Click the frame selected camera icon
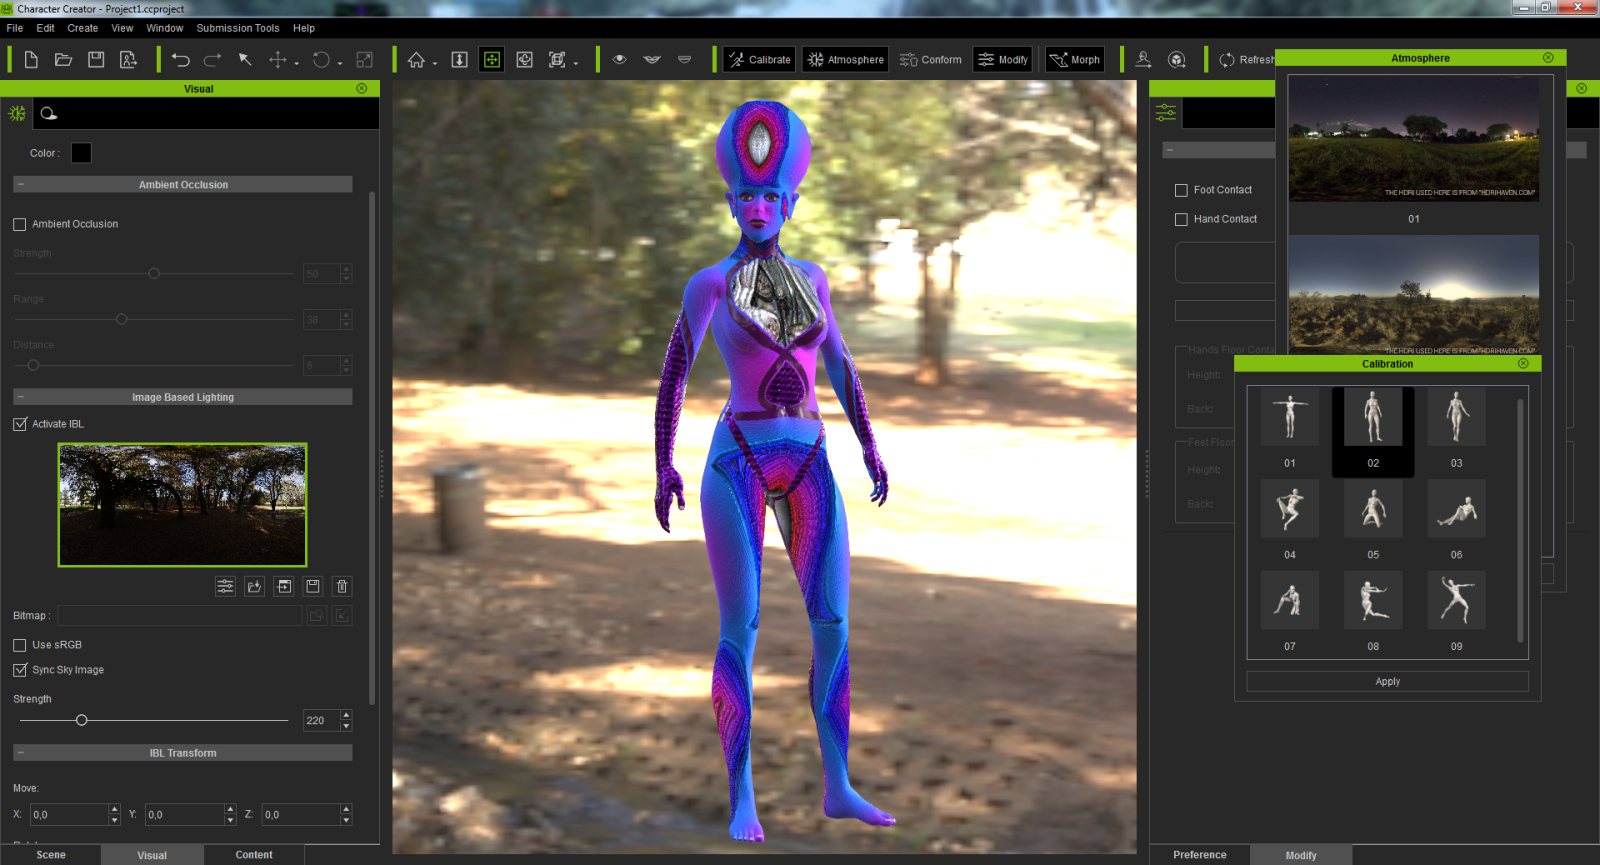 click(x=557, y=60)
